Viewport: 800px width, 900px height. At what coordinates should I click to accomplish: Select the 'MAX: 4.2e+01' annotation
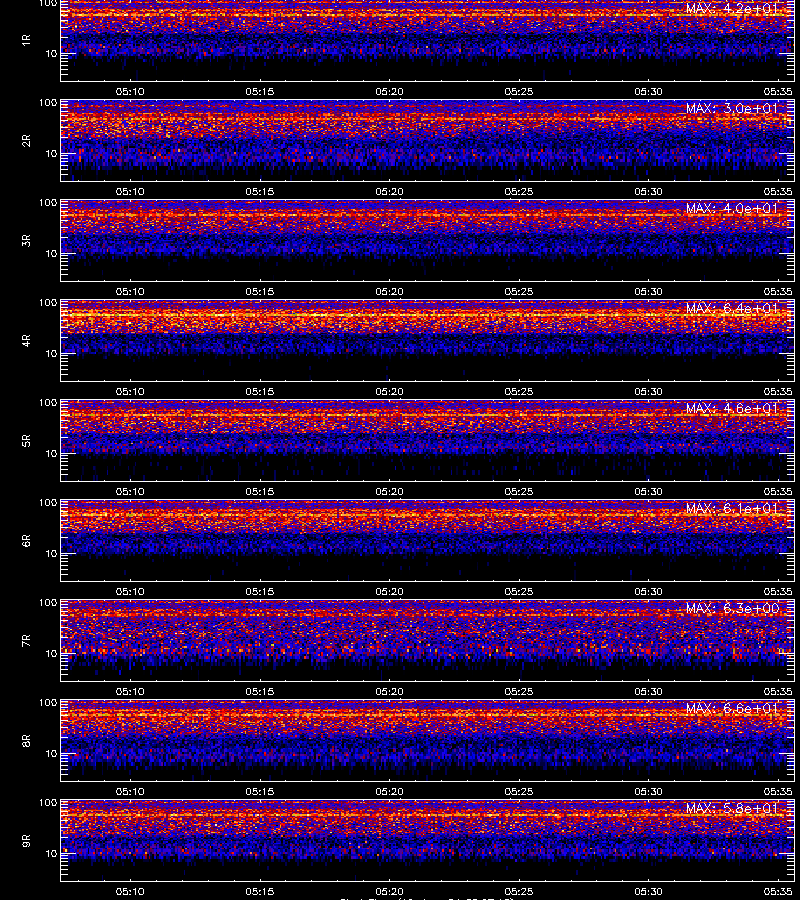point(732,9)
